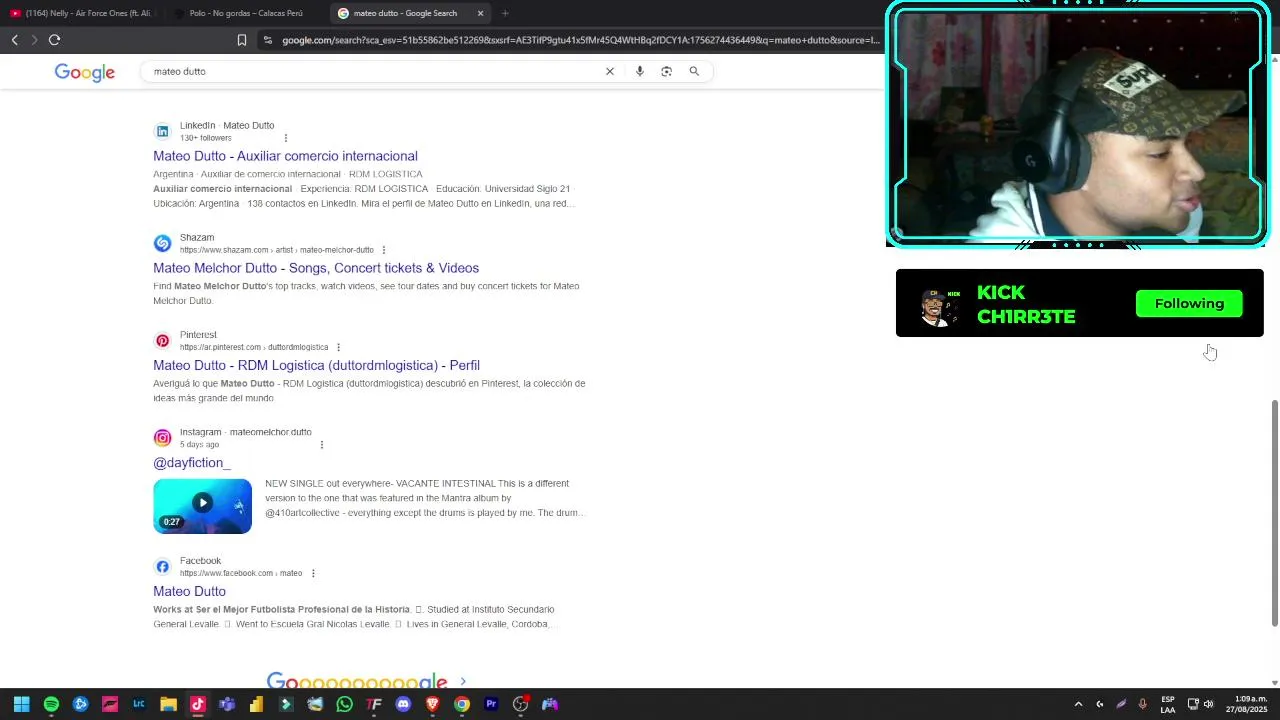This screenshot has width=1280, height=720.
Task: Open Mateo Dutto Facebook result
Action: 189,591
